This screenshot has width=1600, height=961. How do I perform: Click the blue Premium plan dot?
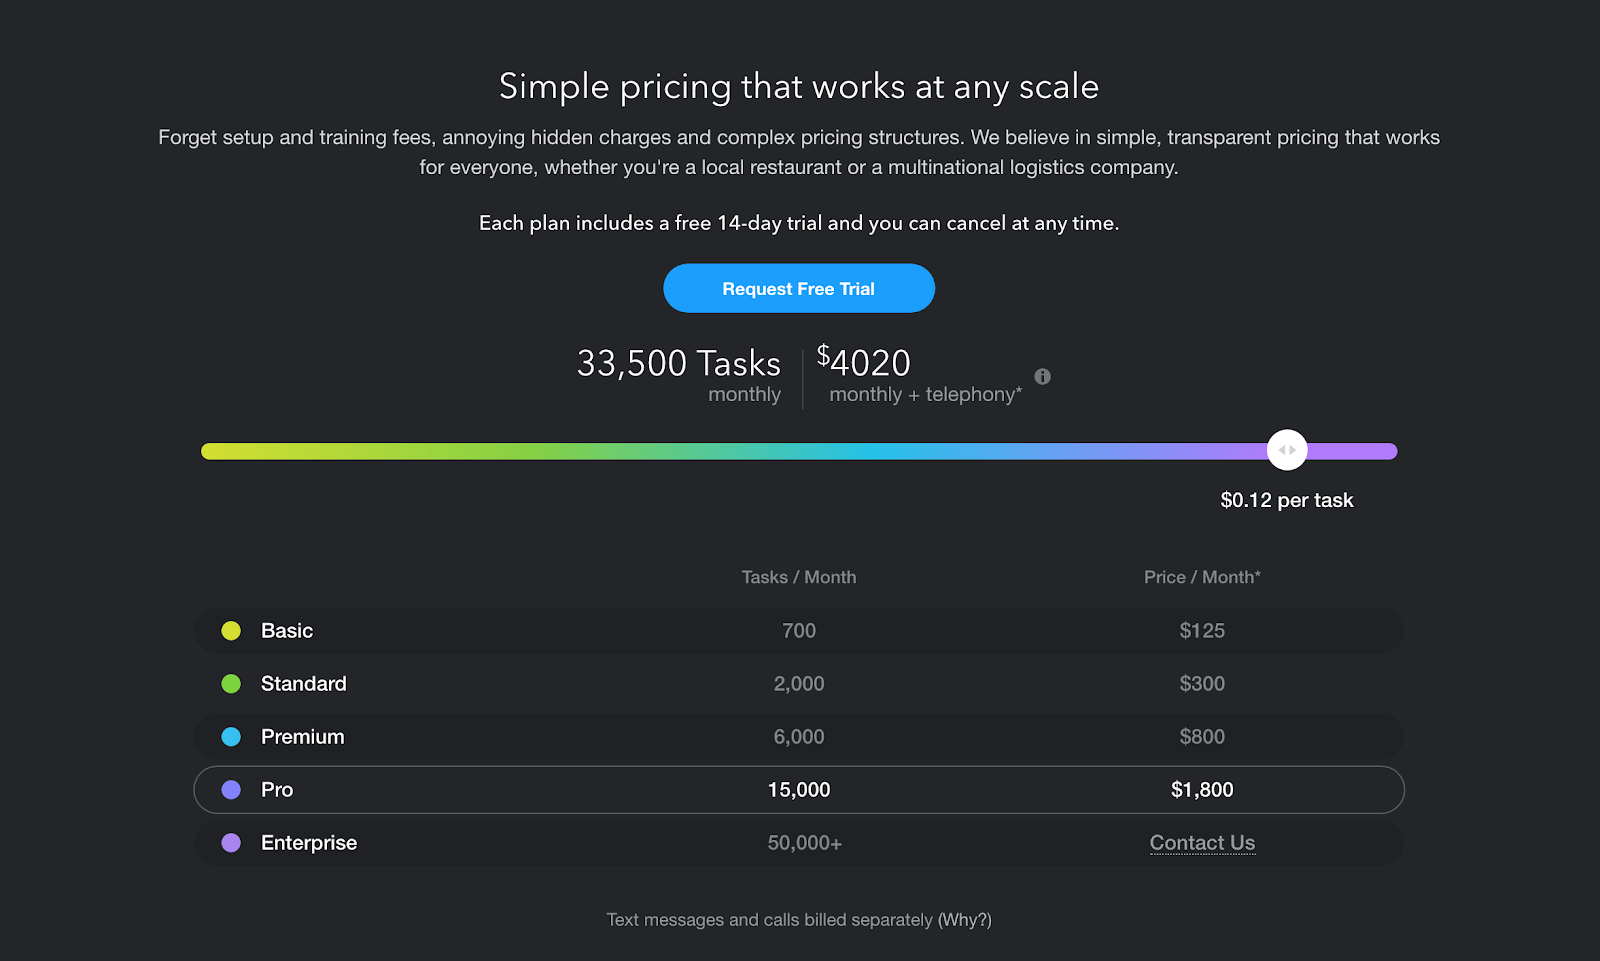(231, 737)
